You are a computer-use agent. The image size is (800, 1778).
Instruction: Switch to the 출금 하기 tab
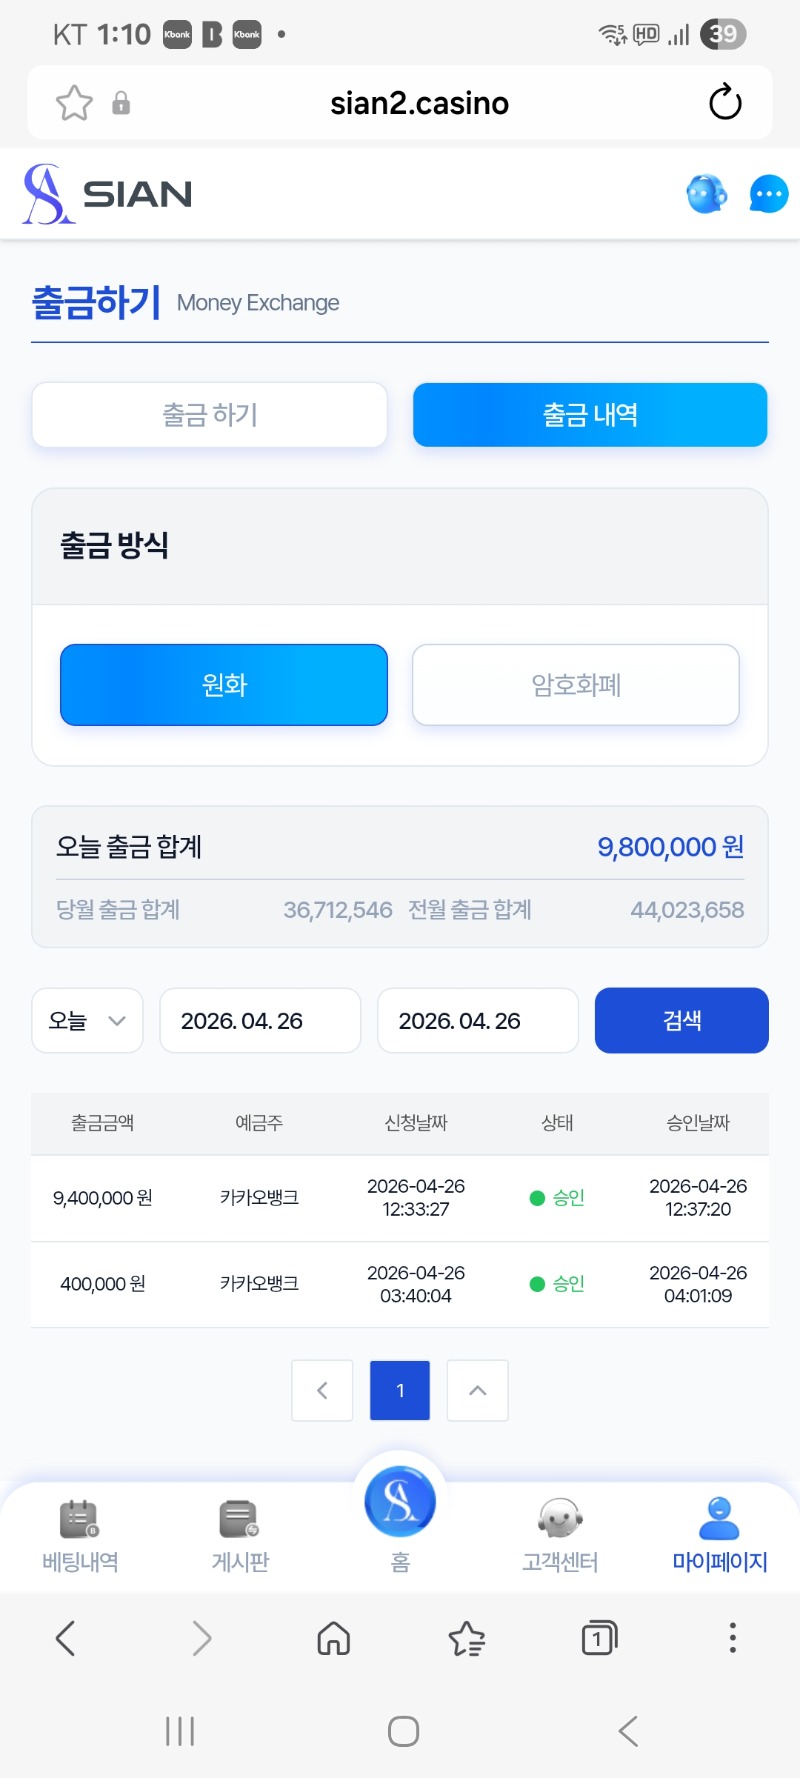coord(210,415)
